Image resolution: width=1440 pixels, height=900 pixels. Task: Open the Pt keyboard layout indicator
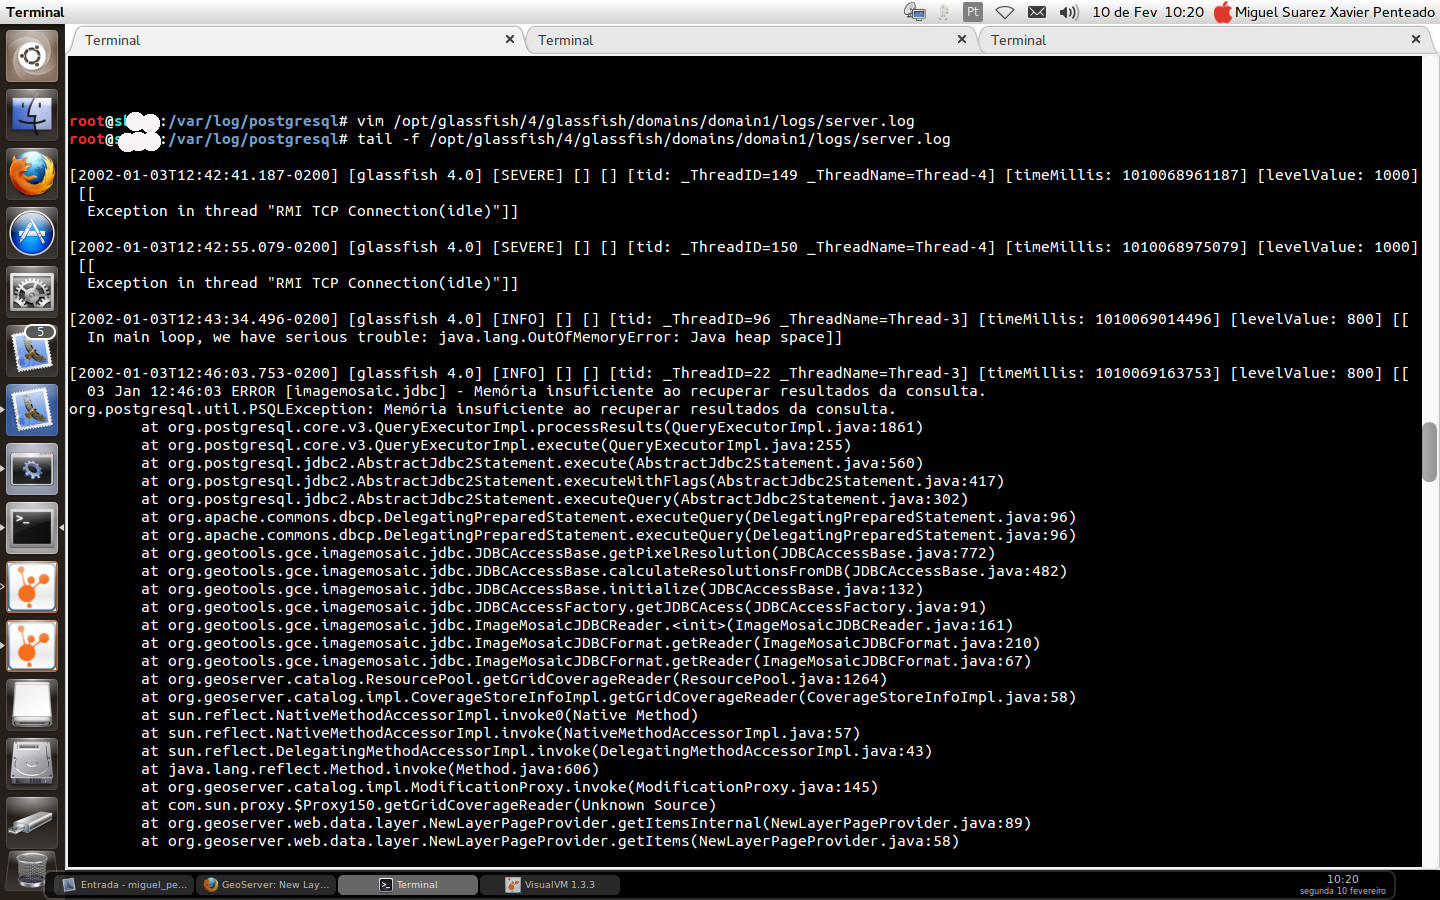coord(973,12)
